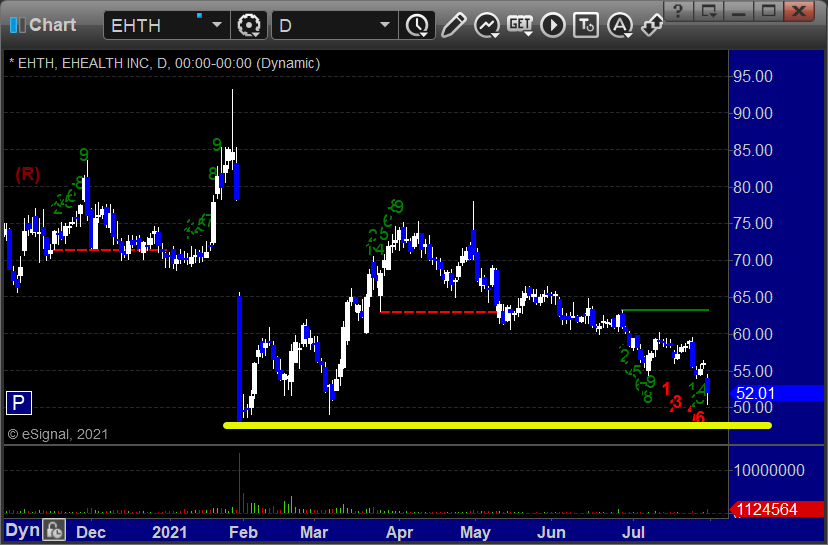The height and width of the screenshot is (545, 828).
Task: Expand the interval dropdown arrow
Action: click(x=385, y=25)
